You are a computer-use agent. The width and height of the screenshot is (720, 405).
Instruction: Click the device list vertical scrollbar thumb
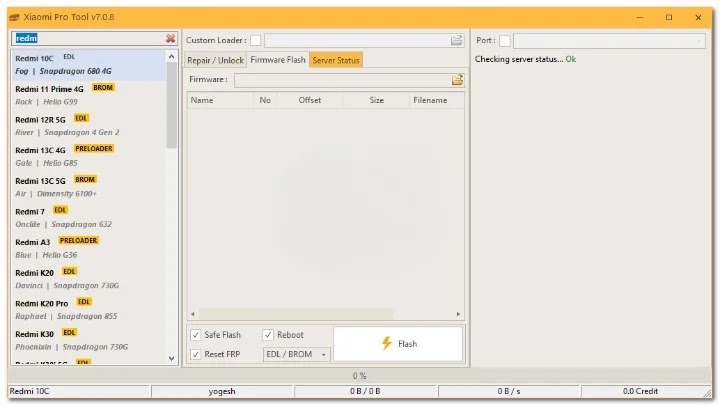pyautogui.click(x=172, y=105)
